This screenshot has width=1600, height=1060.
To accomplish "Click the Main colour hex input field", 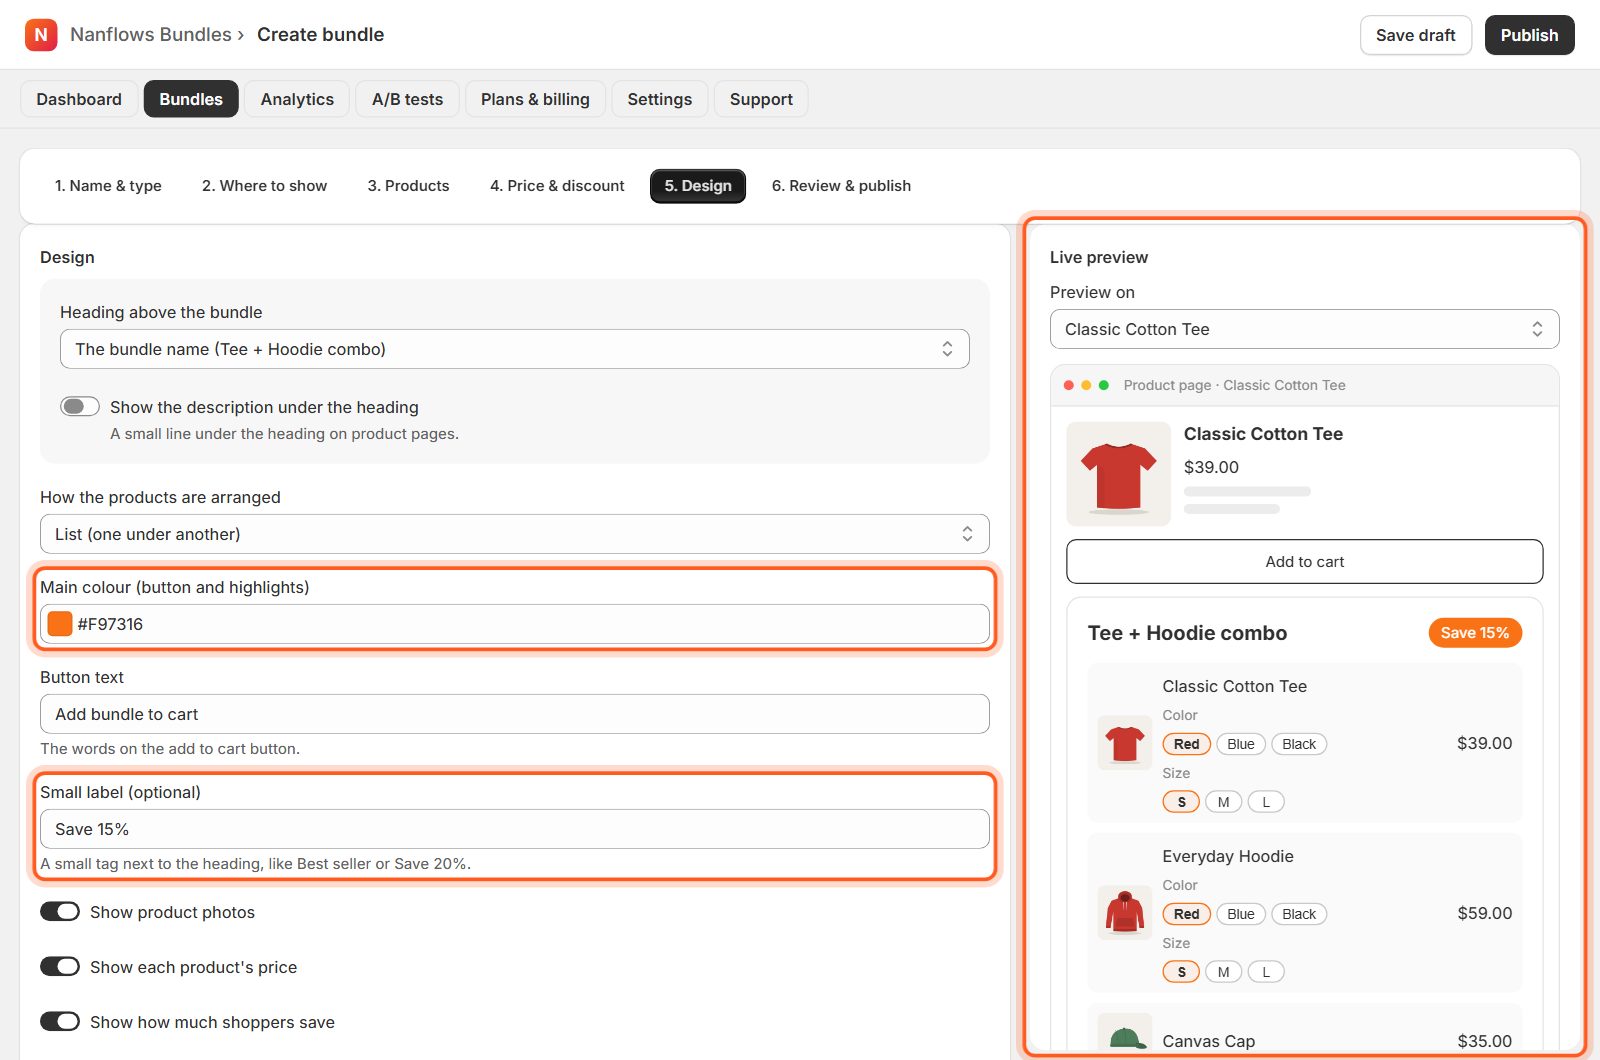I will click(515, 624).
